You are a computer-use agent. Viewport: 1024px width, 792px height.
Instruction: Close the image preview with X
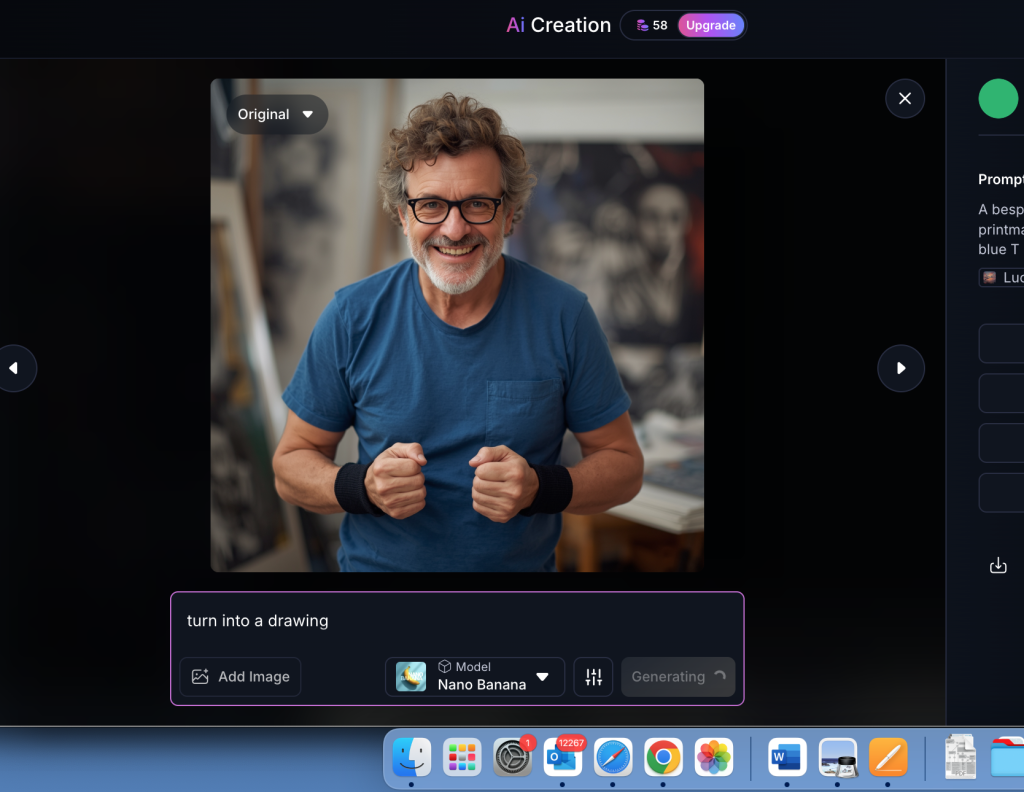click(x=904, y=98)
